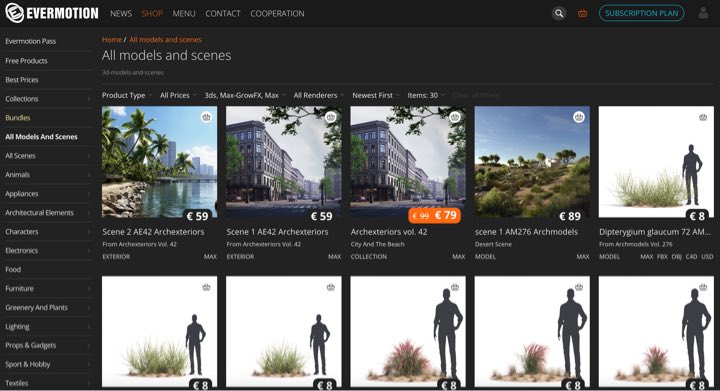The width and height of the screenshot is (720, 391).
Task: Open the NEWS menu item
Action: [x=121, y=14]
